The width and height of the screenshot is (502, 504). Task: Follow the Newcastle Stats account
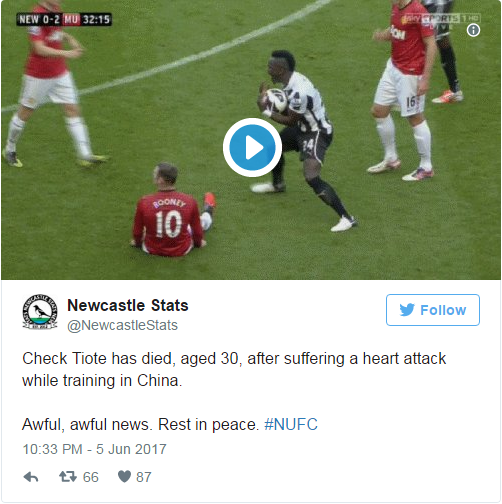pos(433,310)
